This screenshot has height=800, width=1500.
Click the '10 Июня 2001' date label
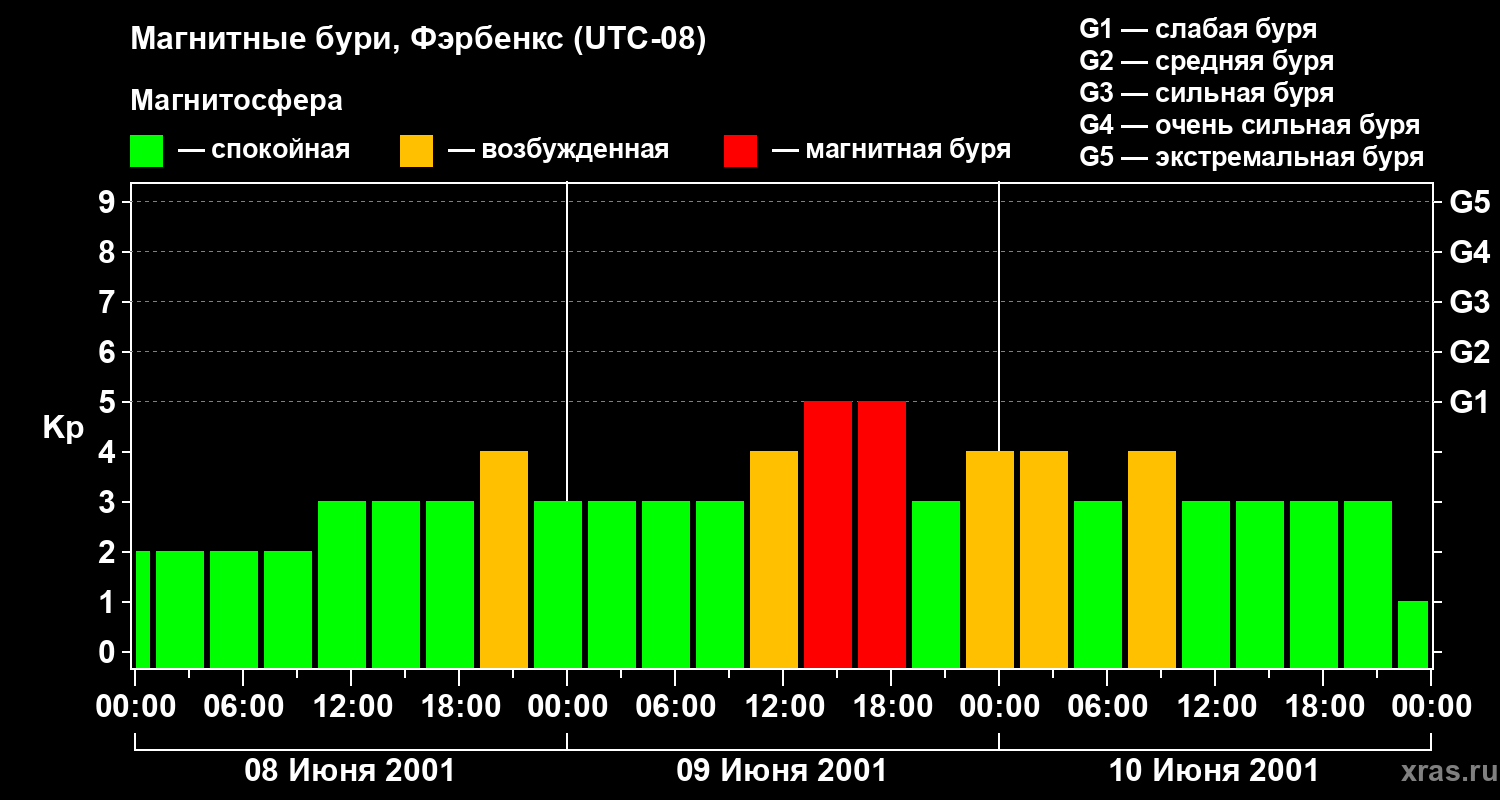point(1214,771)
